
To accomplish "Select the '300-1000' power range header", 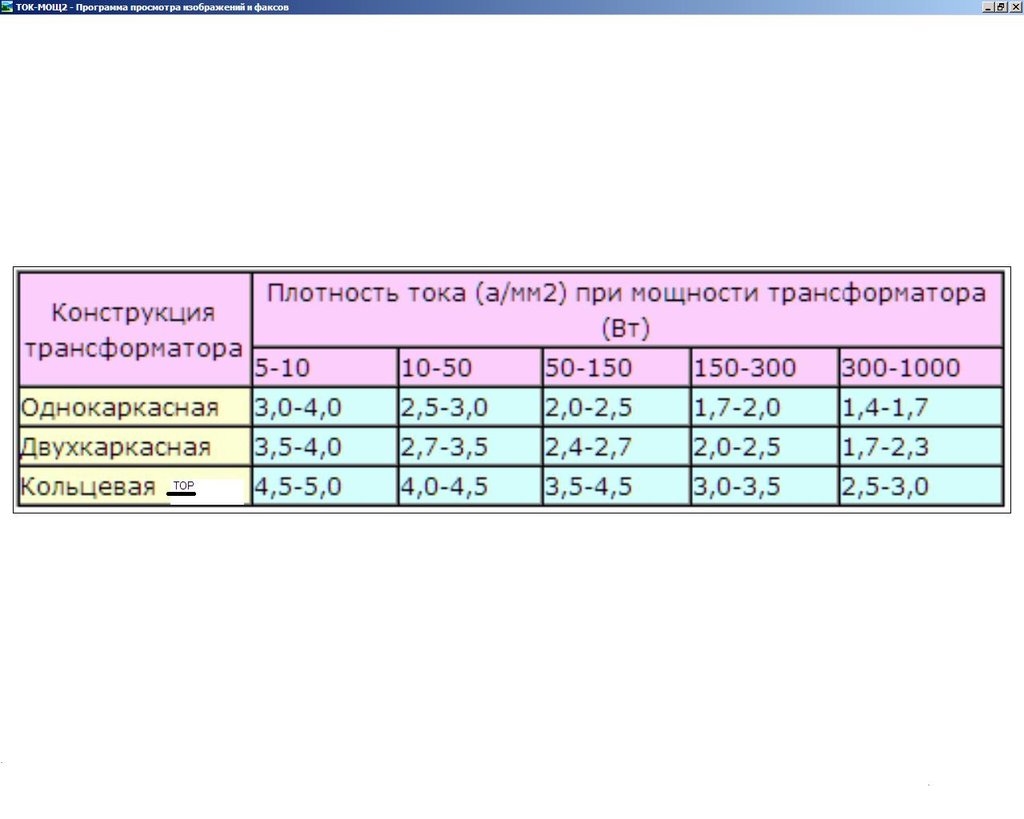I will [921, 368].
